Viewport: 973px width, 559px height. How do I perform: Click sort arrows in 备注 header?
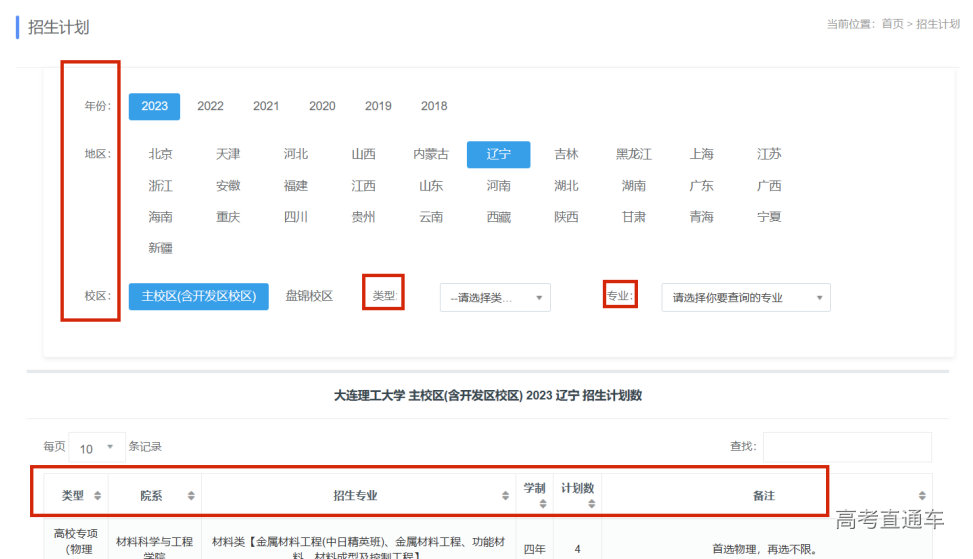[x=921, y=496]
